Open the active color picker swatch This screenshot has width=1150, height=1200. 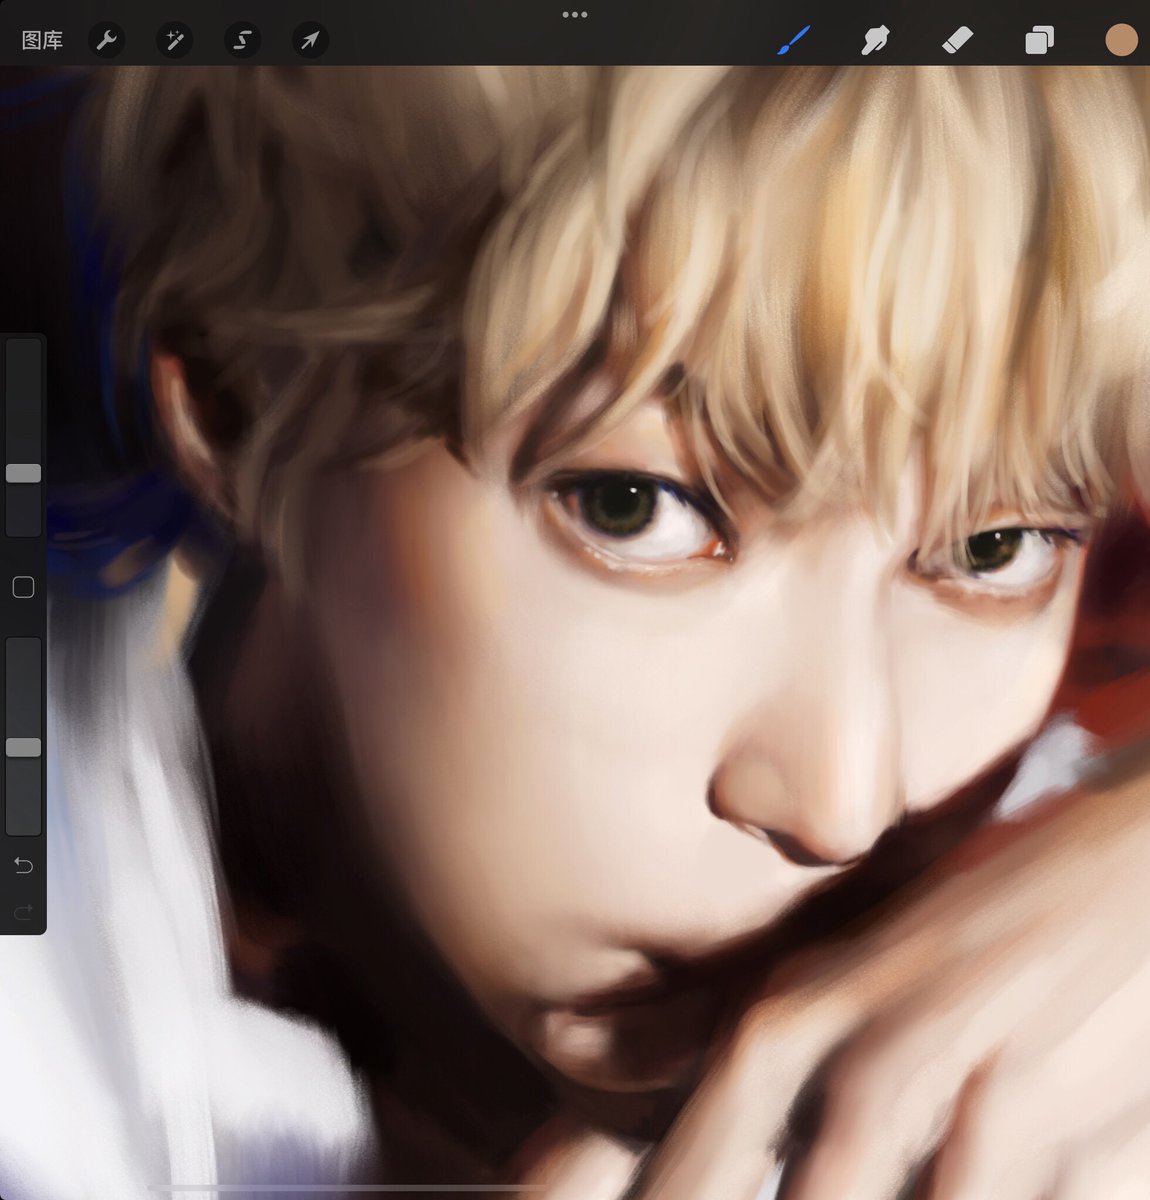[1121, 41]
